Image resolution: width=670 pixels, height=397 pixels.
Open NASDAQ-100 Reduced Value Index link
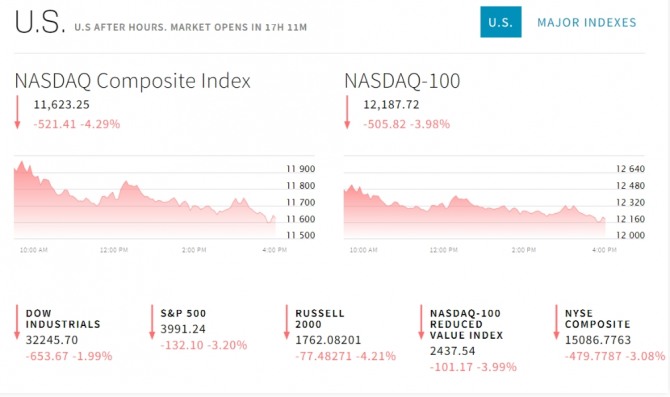pos(465,324)
